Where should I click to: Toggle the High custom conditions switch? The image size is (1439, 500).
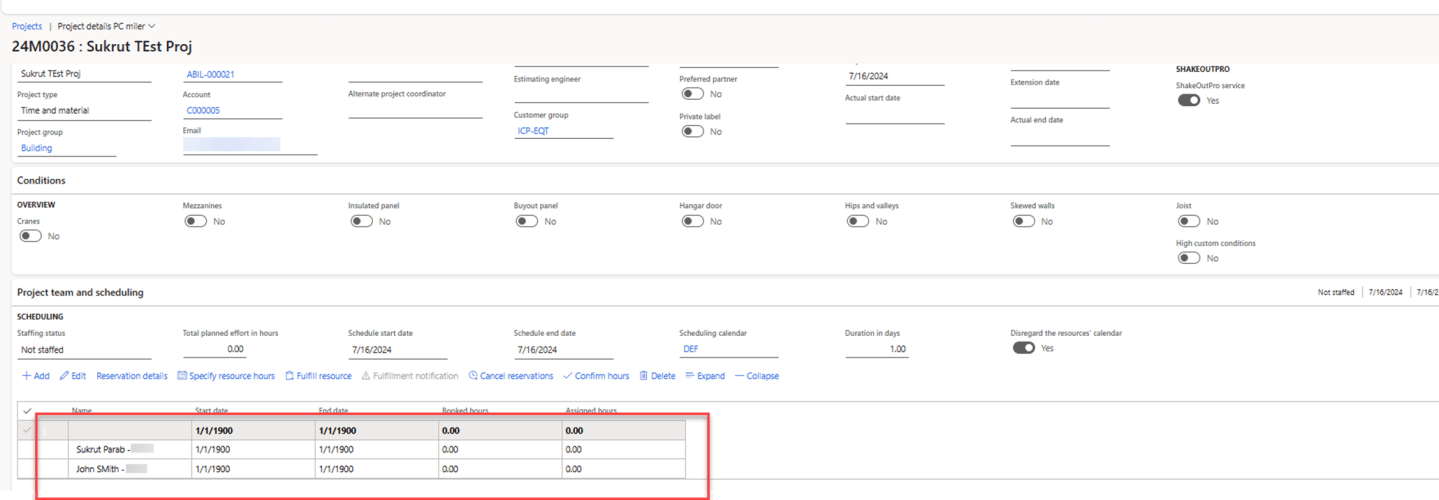coord(1189,258)
